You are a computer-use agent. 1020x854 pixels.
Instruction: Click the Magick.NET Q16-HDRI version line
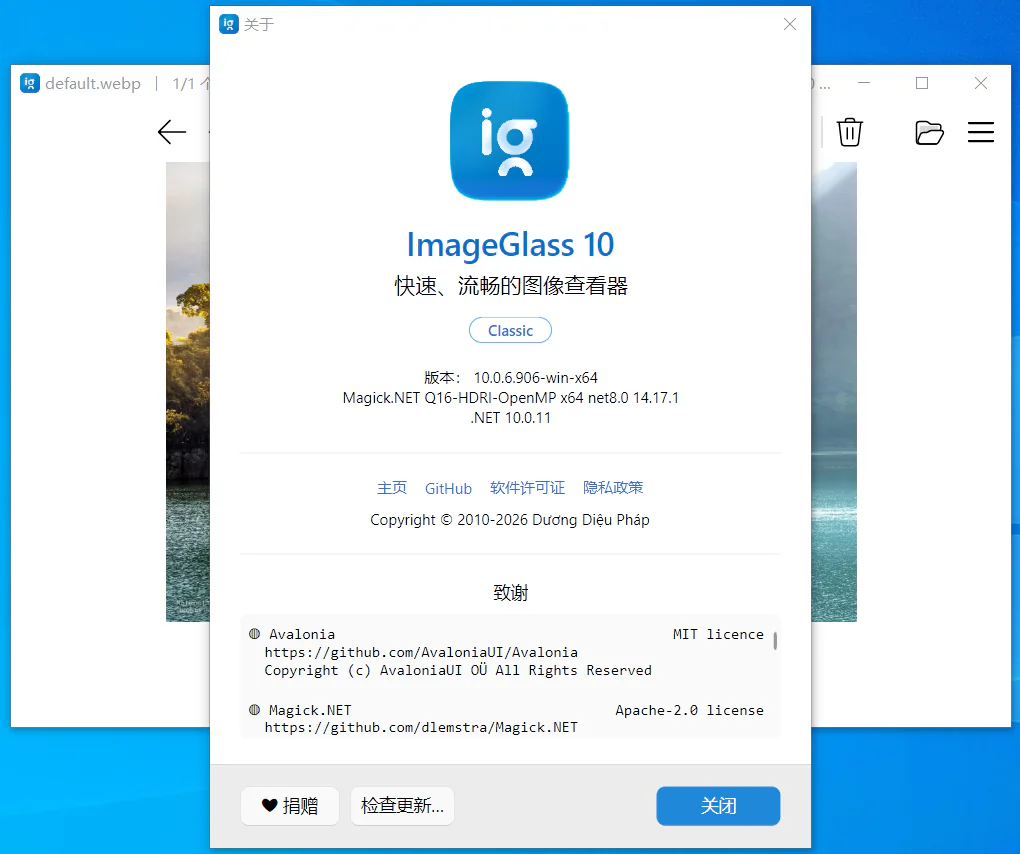(511, 398)
